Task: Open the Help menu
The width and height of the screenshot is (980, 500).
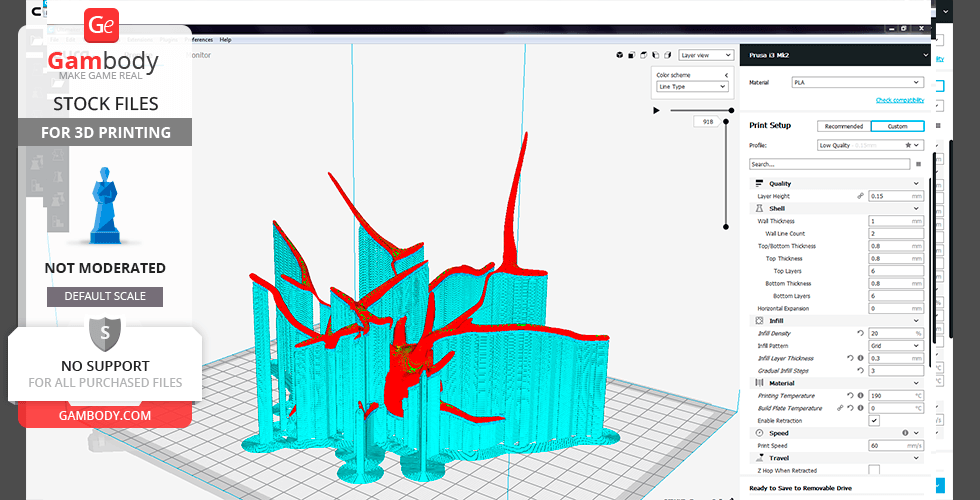Action: tap(225, 39)
